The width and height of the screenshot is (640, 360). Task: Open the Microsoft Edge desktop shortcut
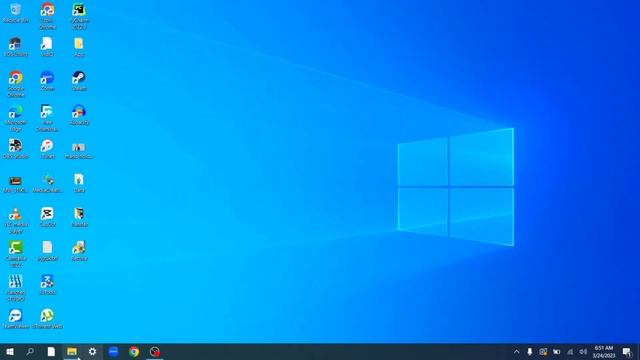tap(16, 118)
